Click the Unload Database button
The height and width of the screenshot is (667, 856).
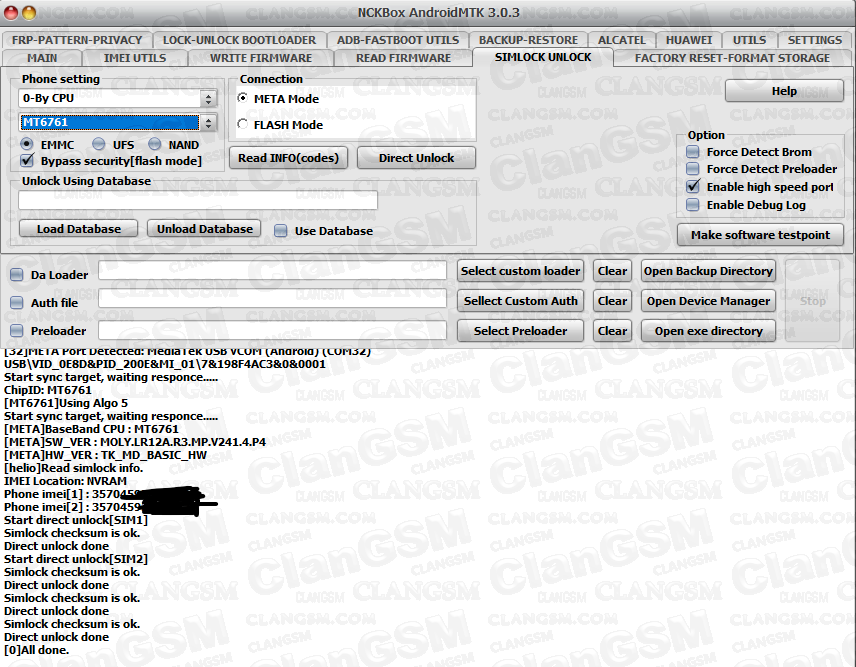205,229
